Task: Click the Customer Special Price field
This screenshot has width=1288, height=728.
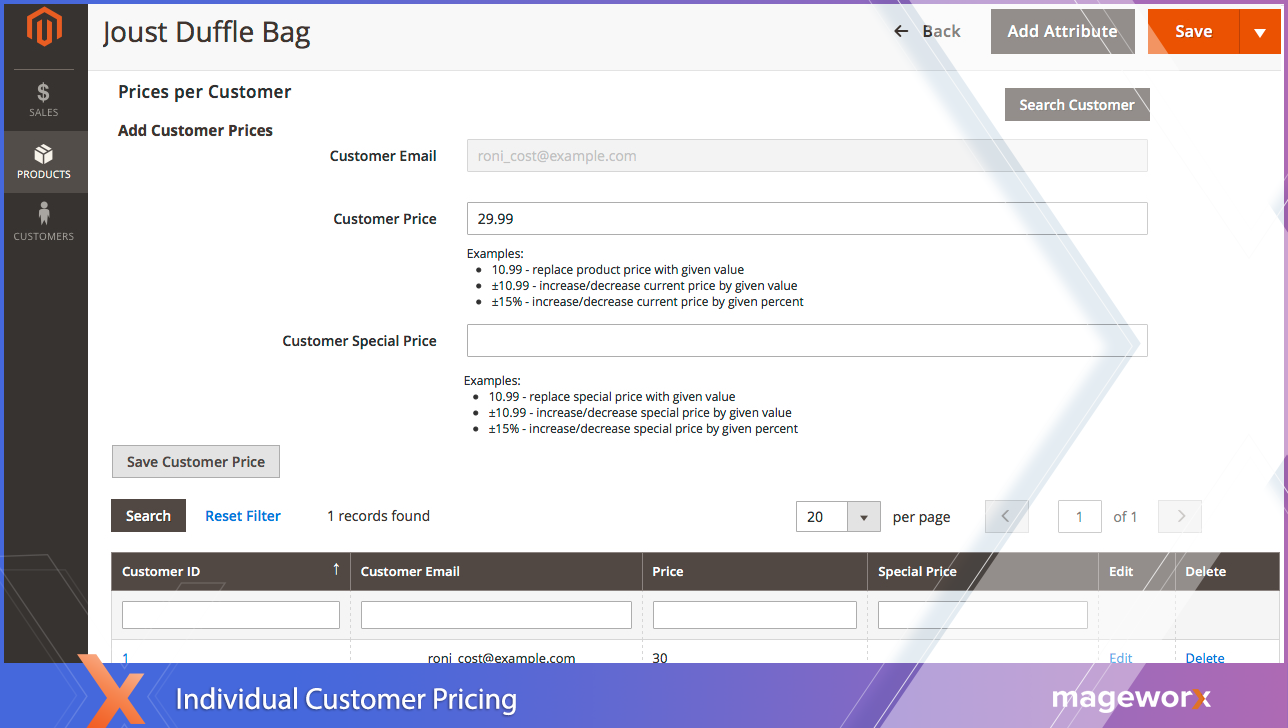Action: pos(806,341)
